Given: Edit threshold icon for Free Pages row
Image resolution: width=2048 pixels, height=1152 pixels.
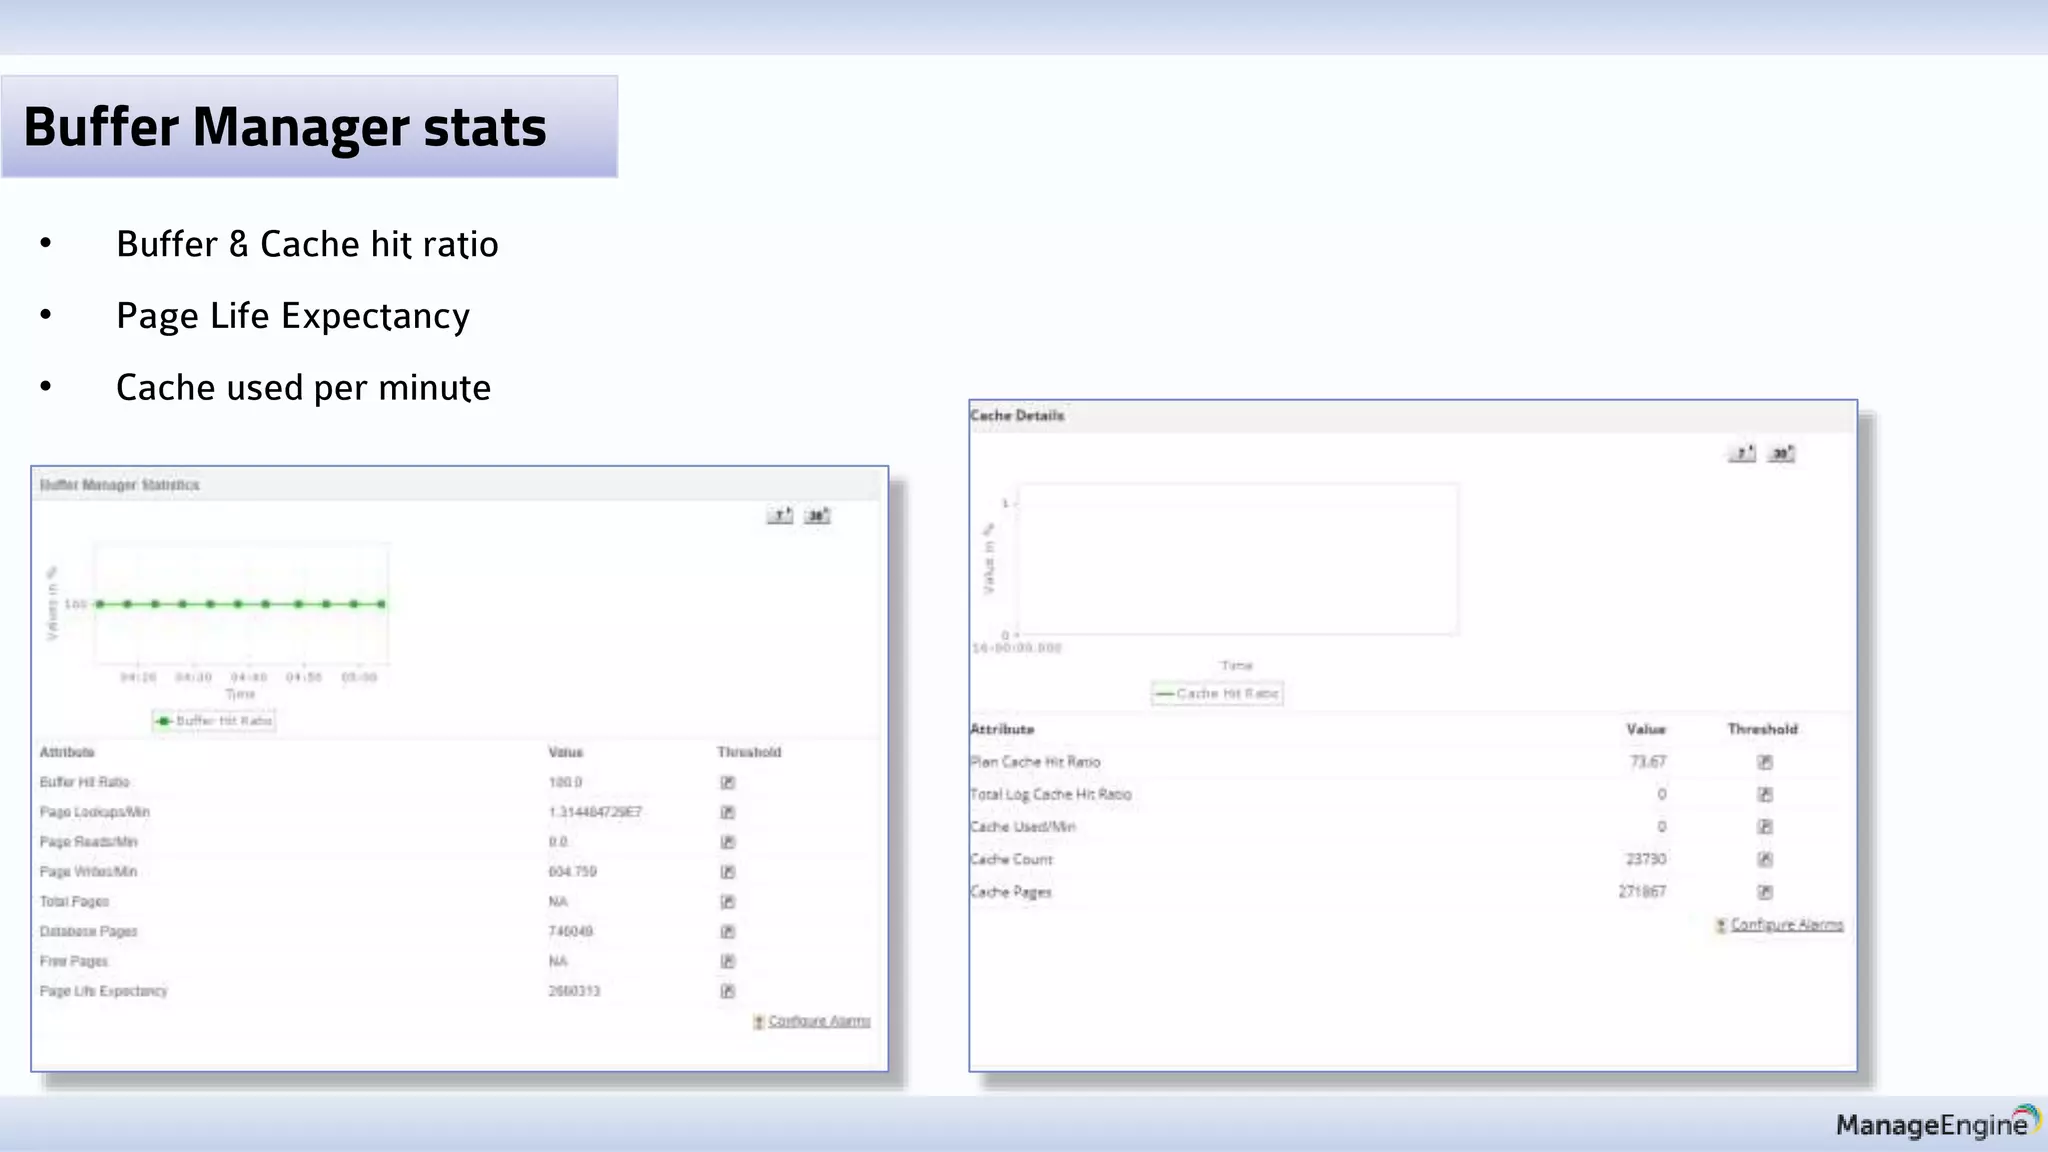Looking at the screenshot, I should [x=728, y=961].
